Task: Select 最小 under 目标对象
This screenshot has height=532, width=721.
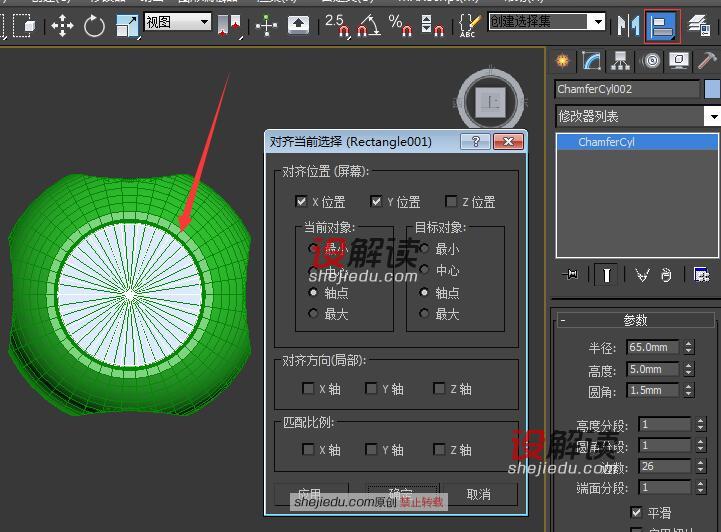Action: click(424, 249)
